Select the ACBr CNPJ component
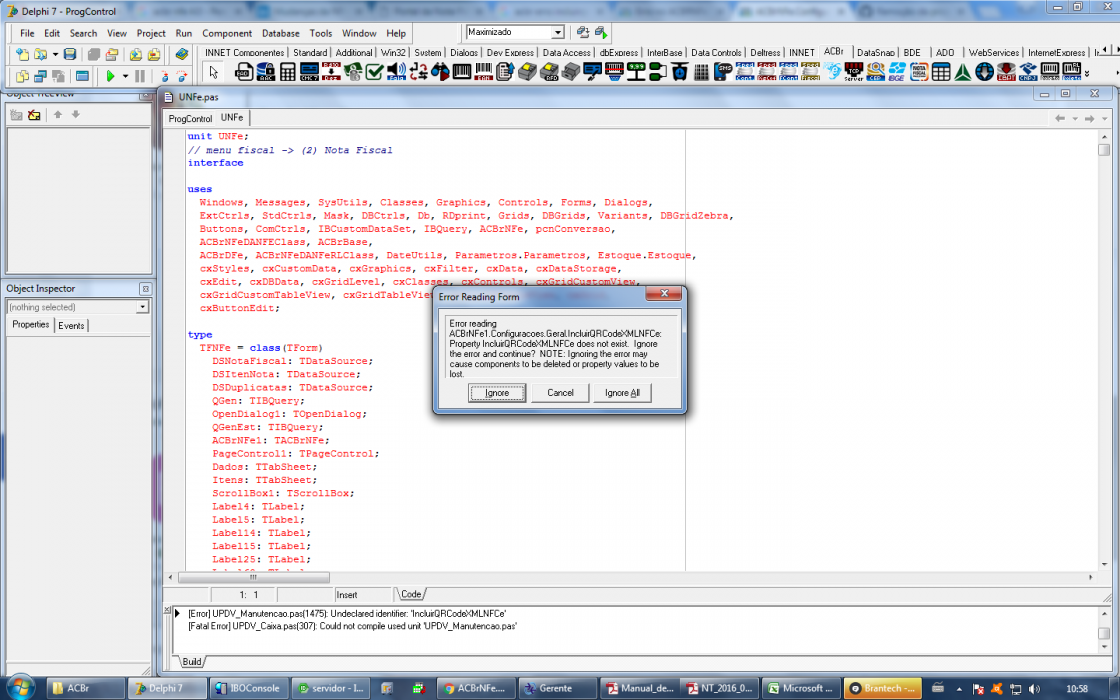The image size is (1120, 700). [x=1028, y=72]
